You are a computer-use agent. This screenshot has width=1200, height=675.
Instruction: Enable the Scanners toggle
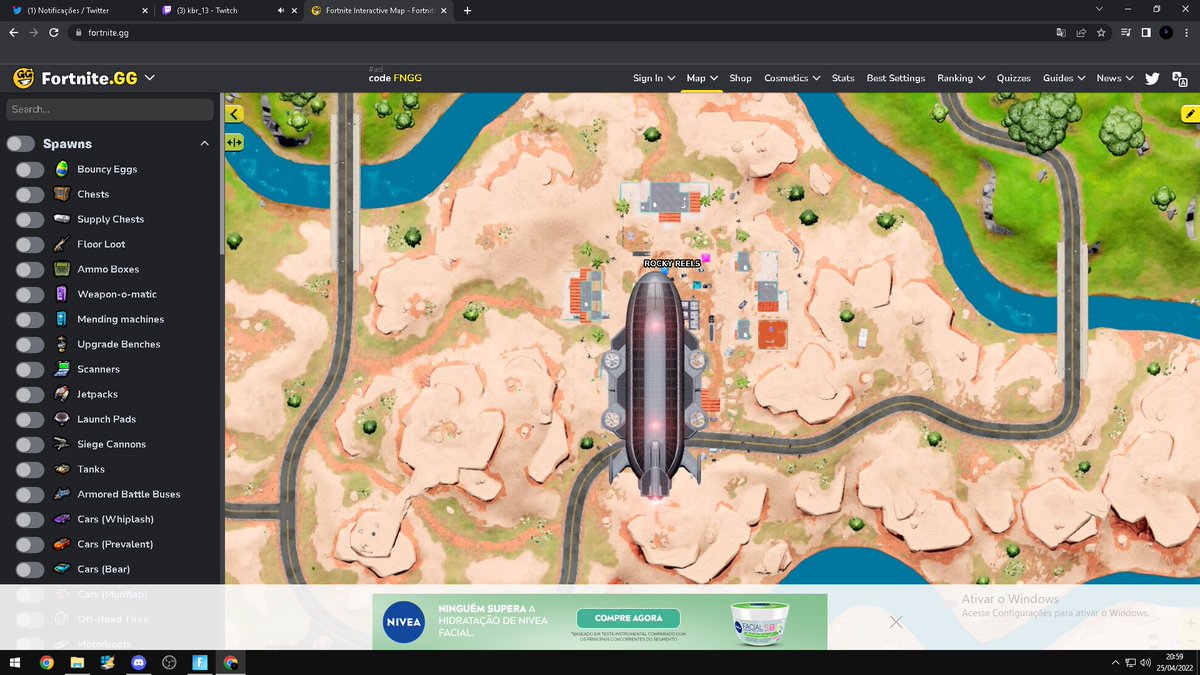30,369
